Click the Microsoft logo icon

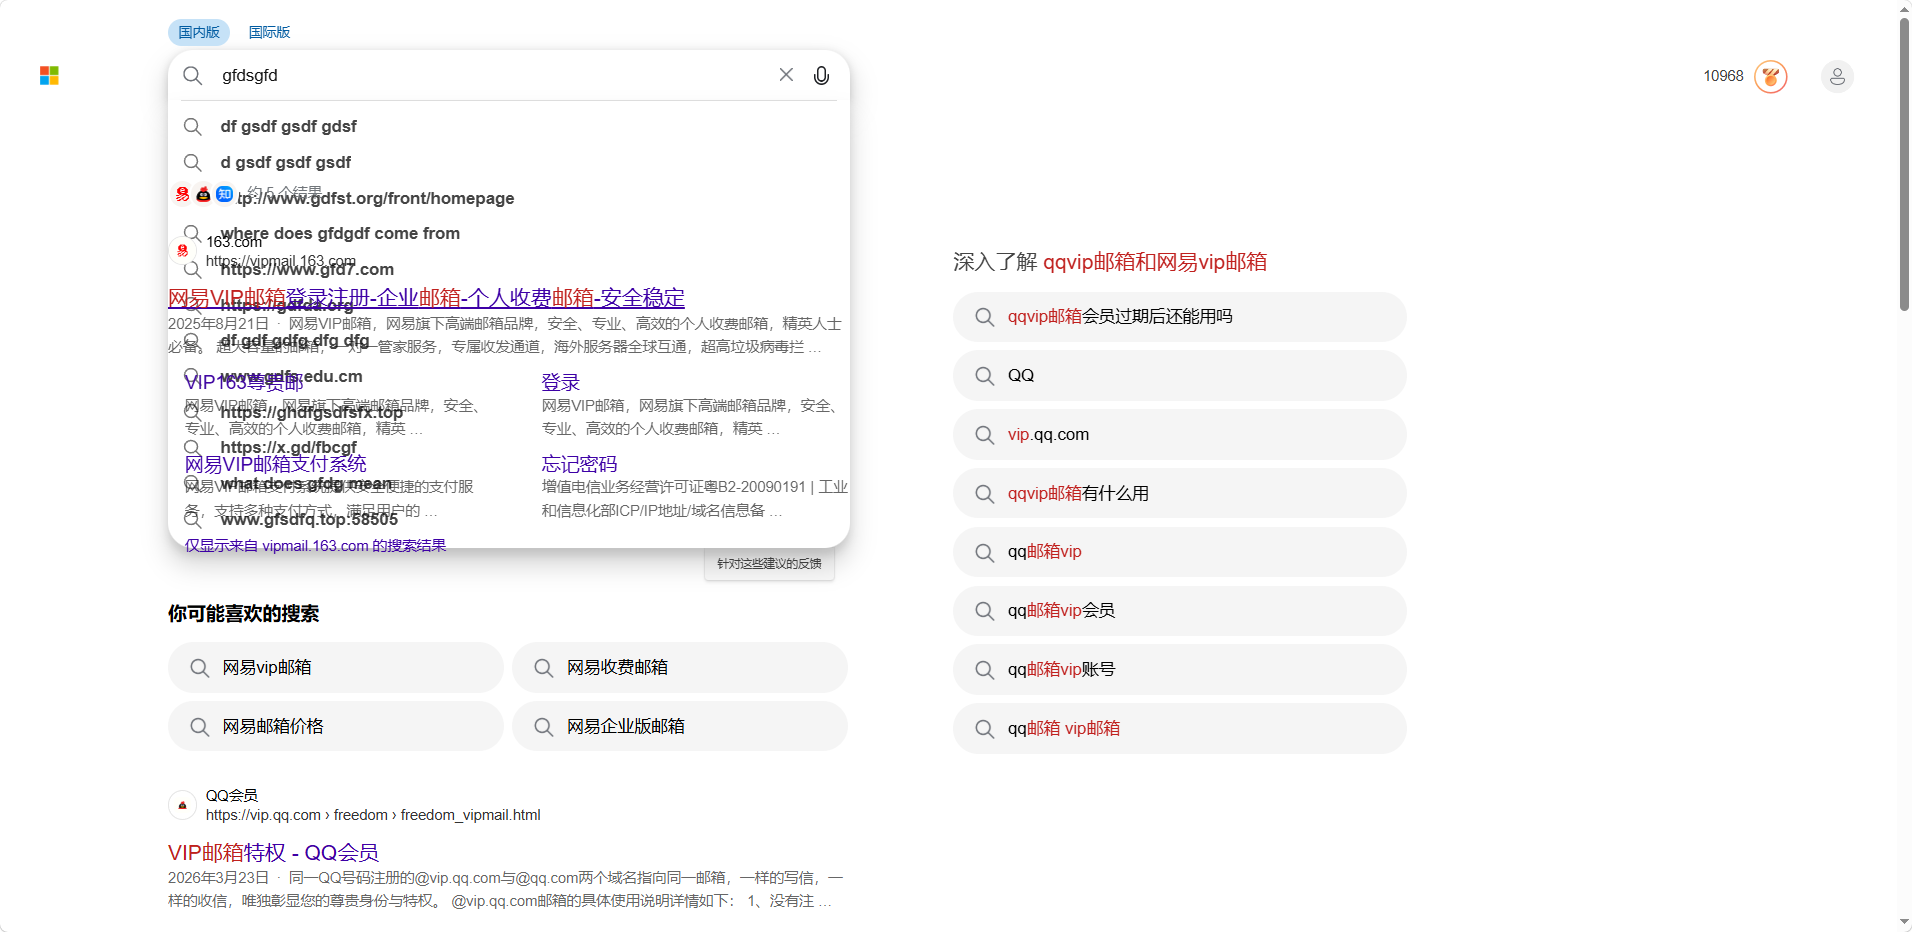pyautogui.click(x=49, y=76)
